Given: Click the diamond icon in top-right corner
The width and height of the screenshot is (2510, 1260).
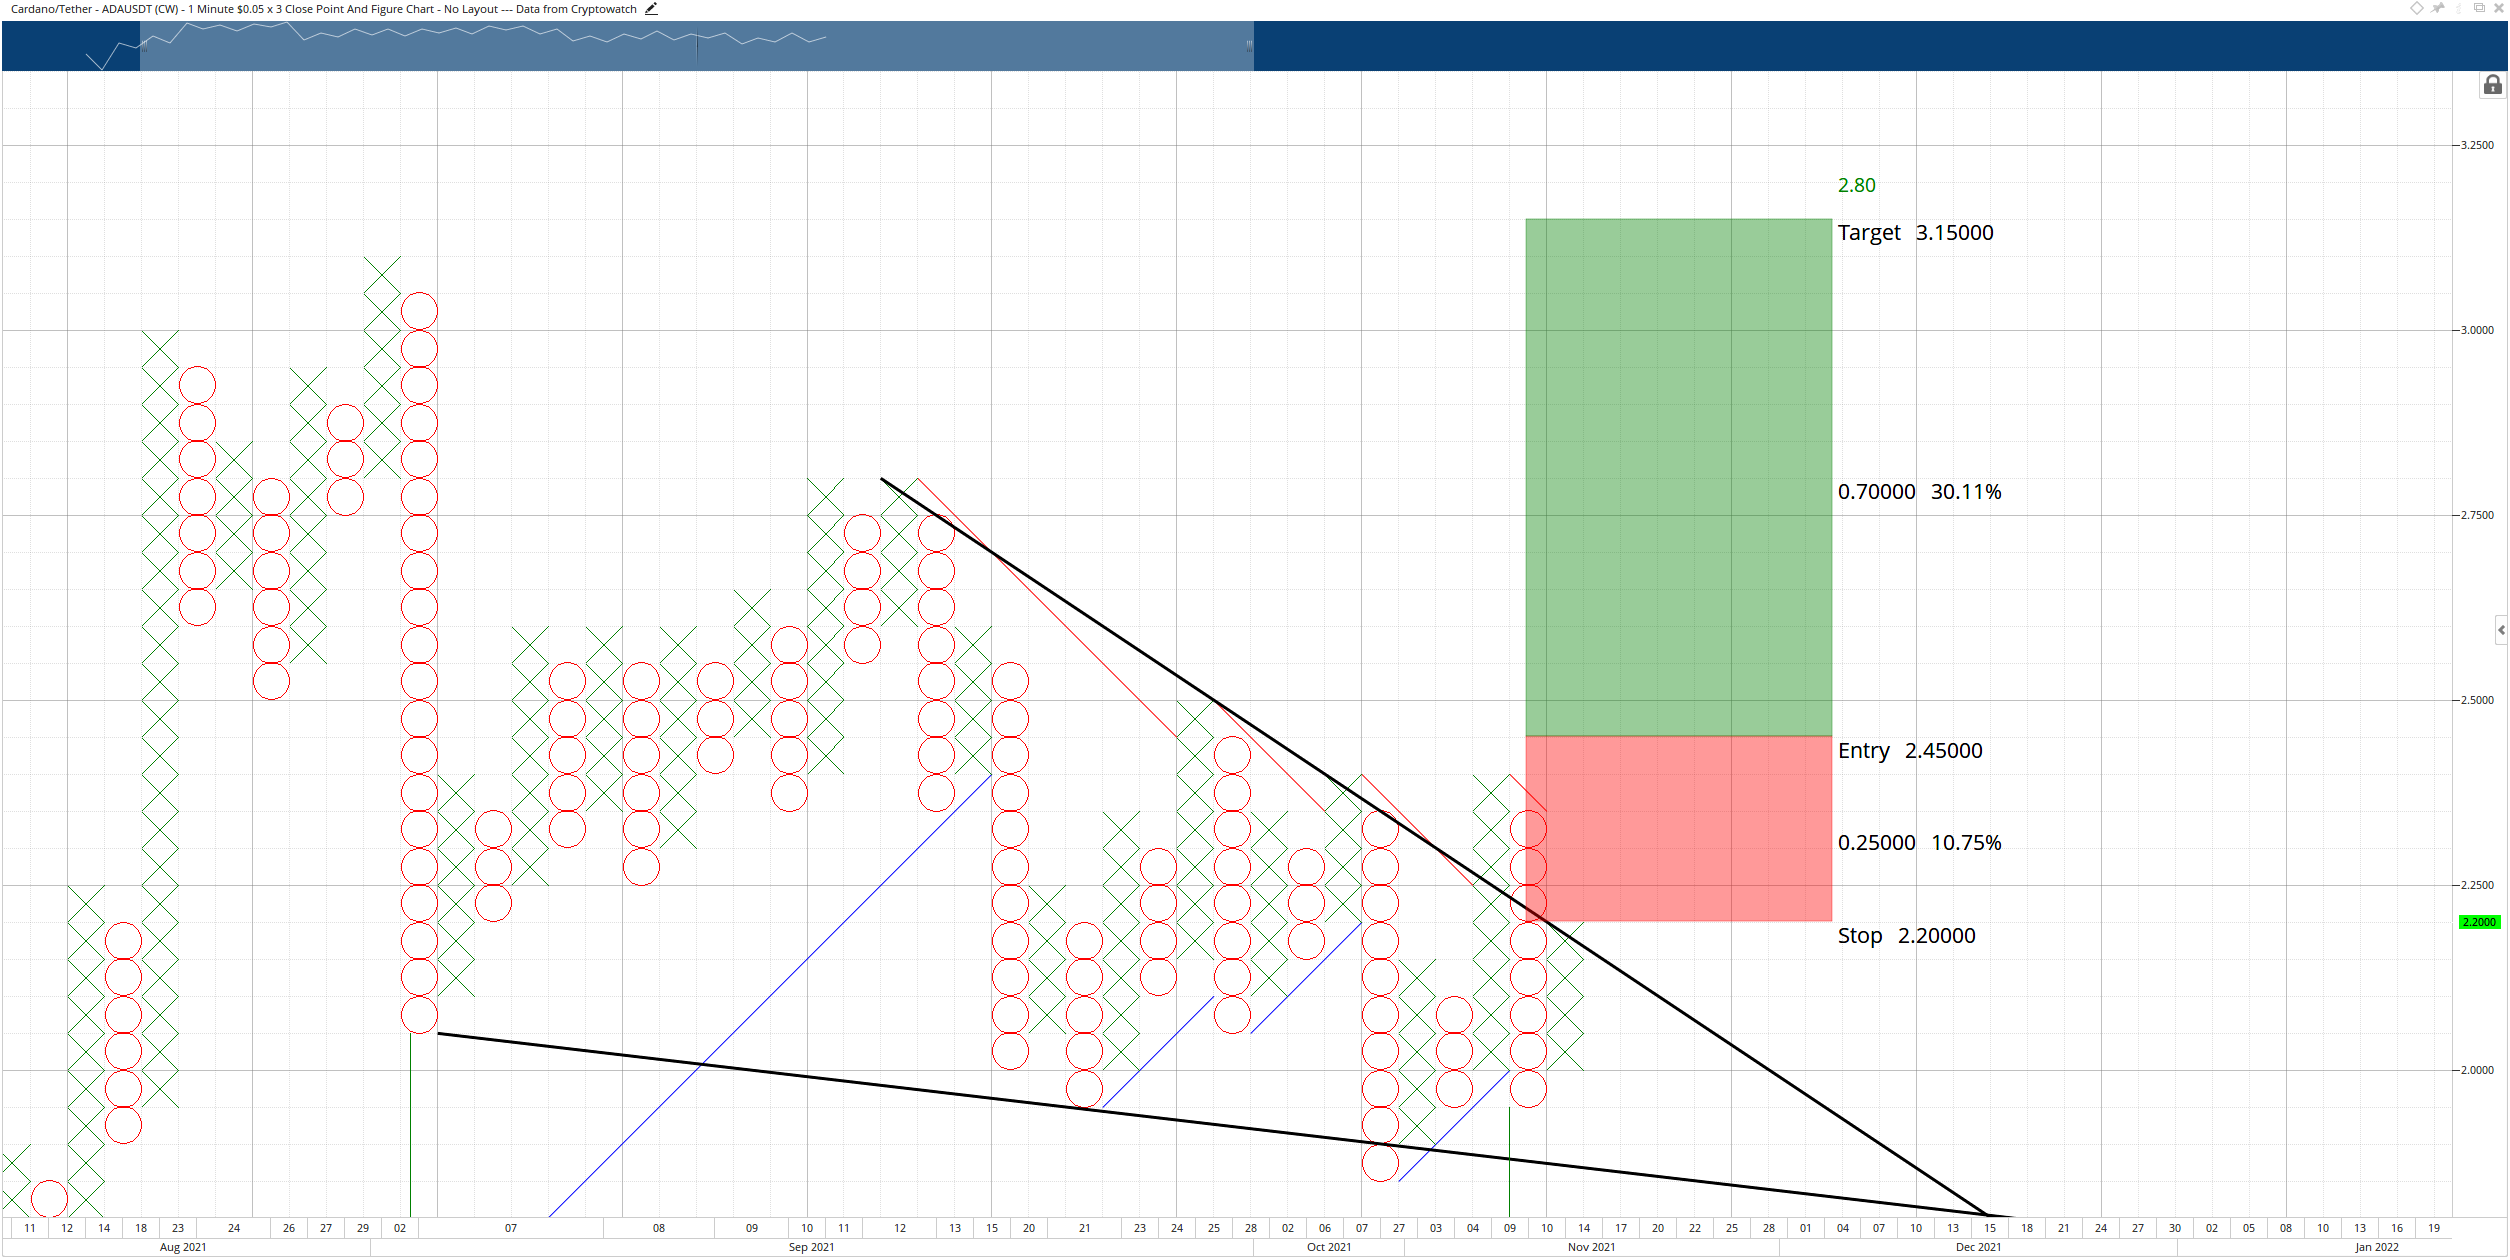Looking at the screenshot, I should point(2417,8).
